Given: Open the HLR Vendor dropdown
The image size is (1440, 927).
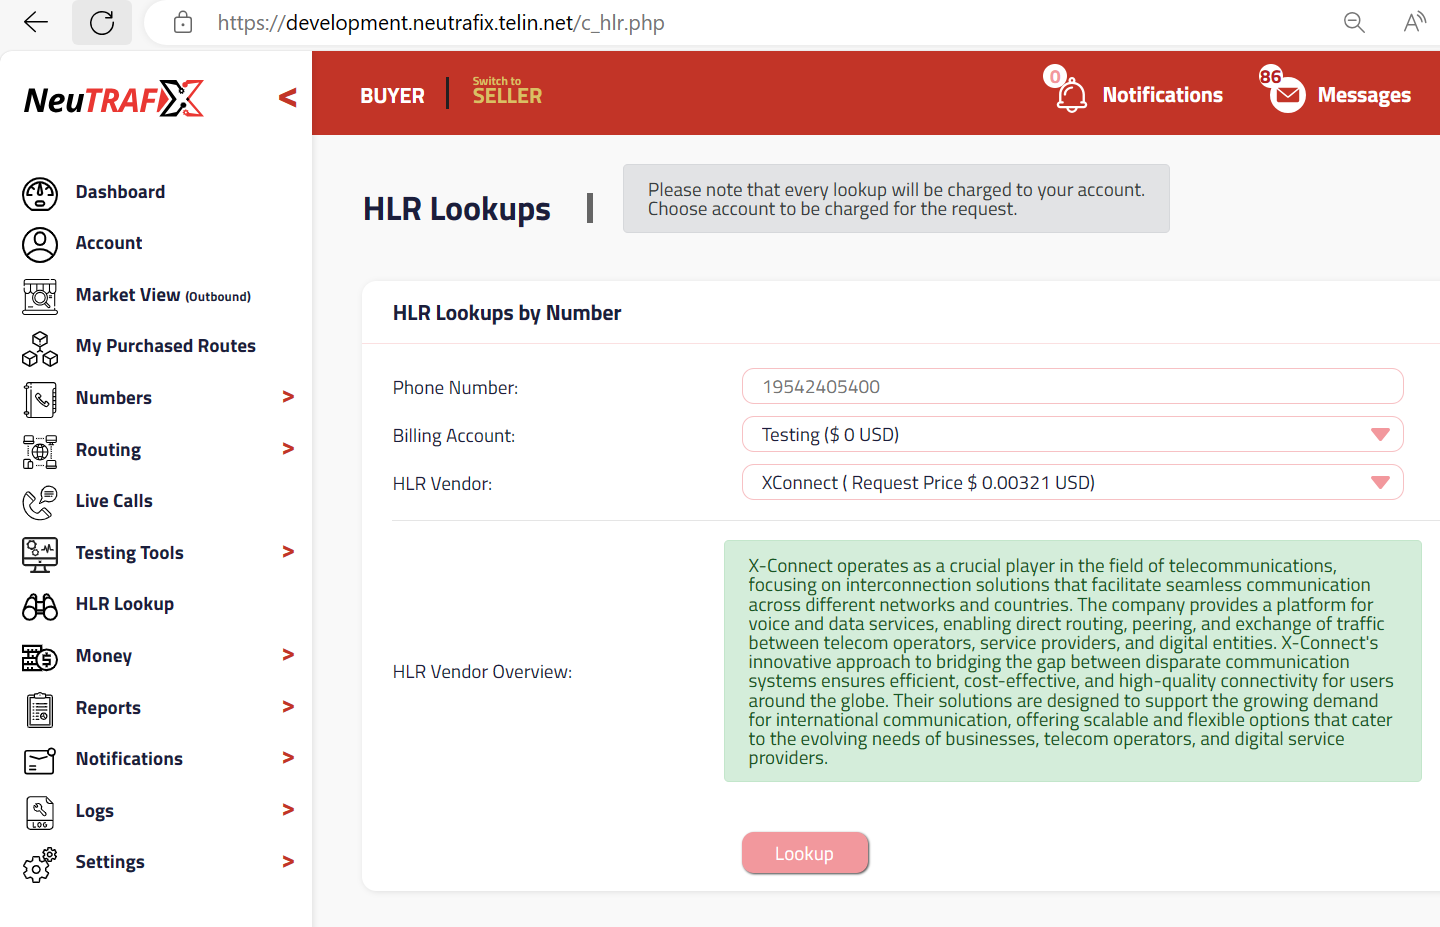Looking at the screenshot, I should click(1072, 483).
